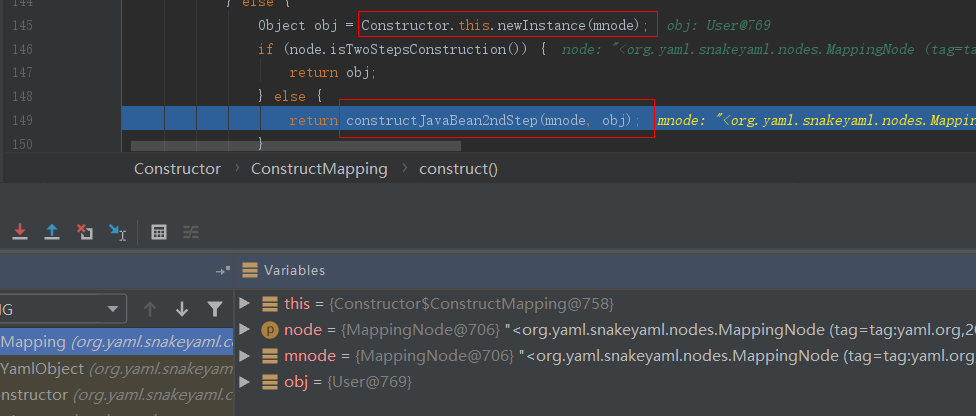976x416 pixels.
Task: Click the restore layout pin icon
Action: [222, 271]
